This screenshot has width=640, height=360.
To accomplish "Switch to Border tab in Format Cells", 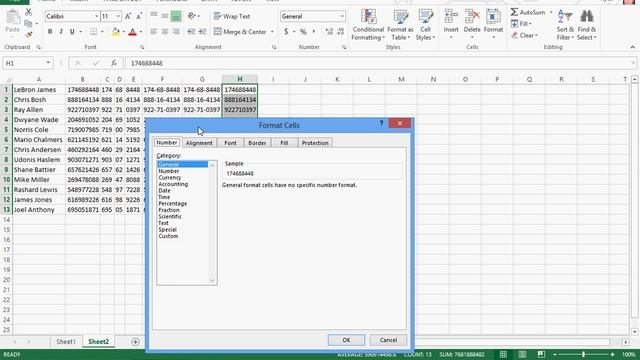I will tap(257, 143).
